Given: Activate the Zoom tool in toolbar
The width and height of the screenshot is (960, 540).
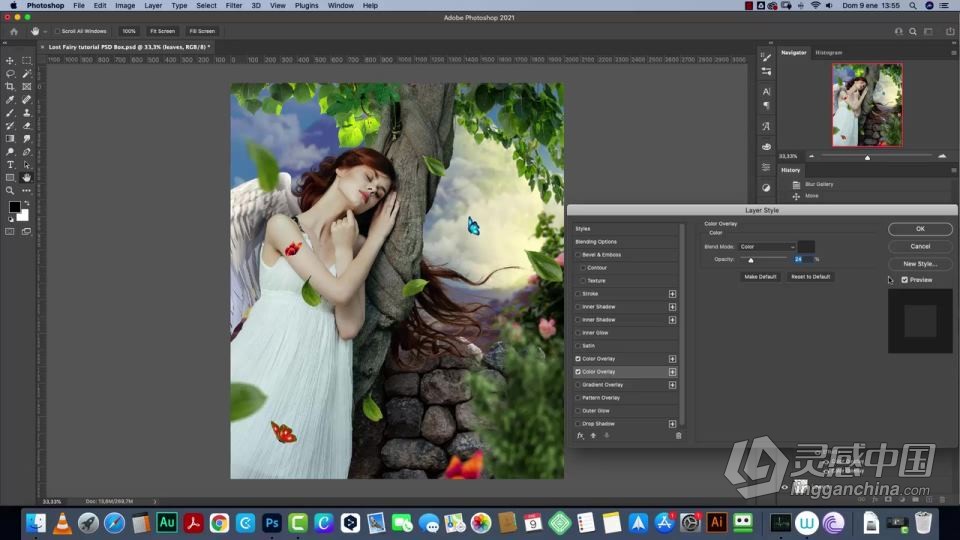Looking at the screenshot, I should [11, 190].
